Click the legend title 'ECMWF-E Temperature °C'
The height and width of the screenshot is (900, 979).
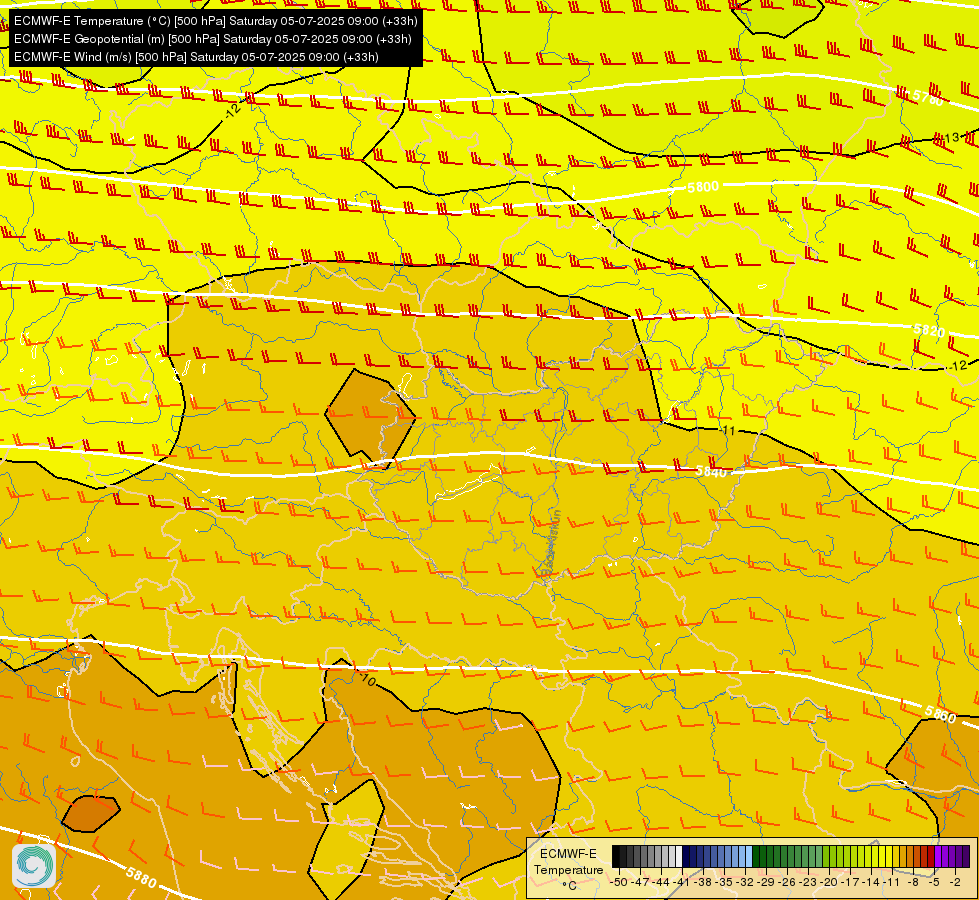pyautogui.click(x=568, y=869)
